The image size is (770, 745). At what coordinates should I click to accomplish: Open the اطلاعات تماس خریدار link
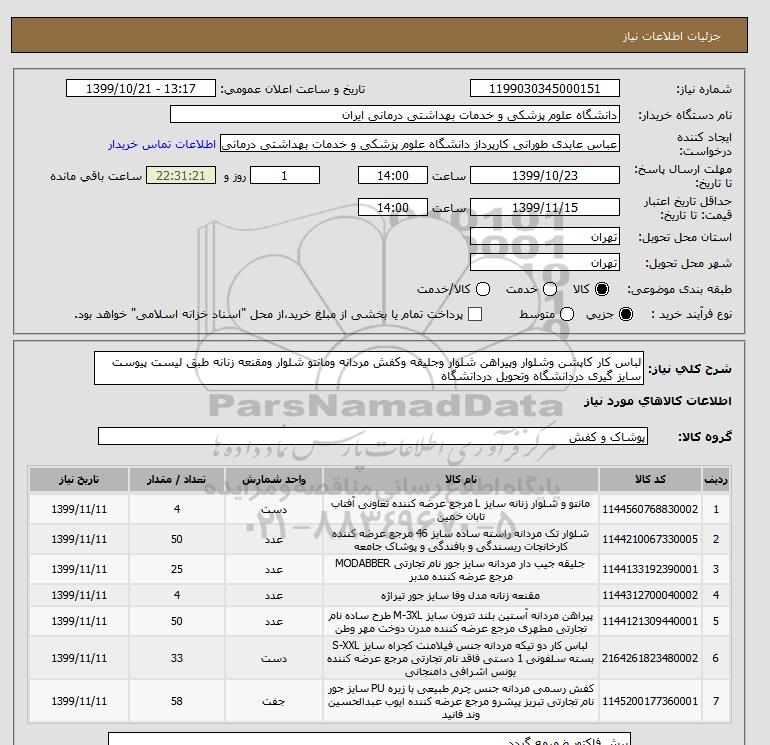coord(162,144)
